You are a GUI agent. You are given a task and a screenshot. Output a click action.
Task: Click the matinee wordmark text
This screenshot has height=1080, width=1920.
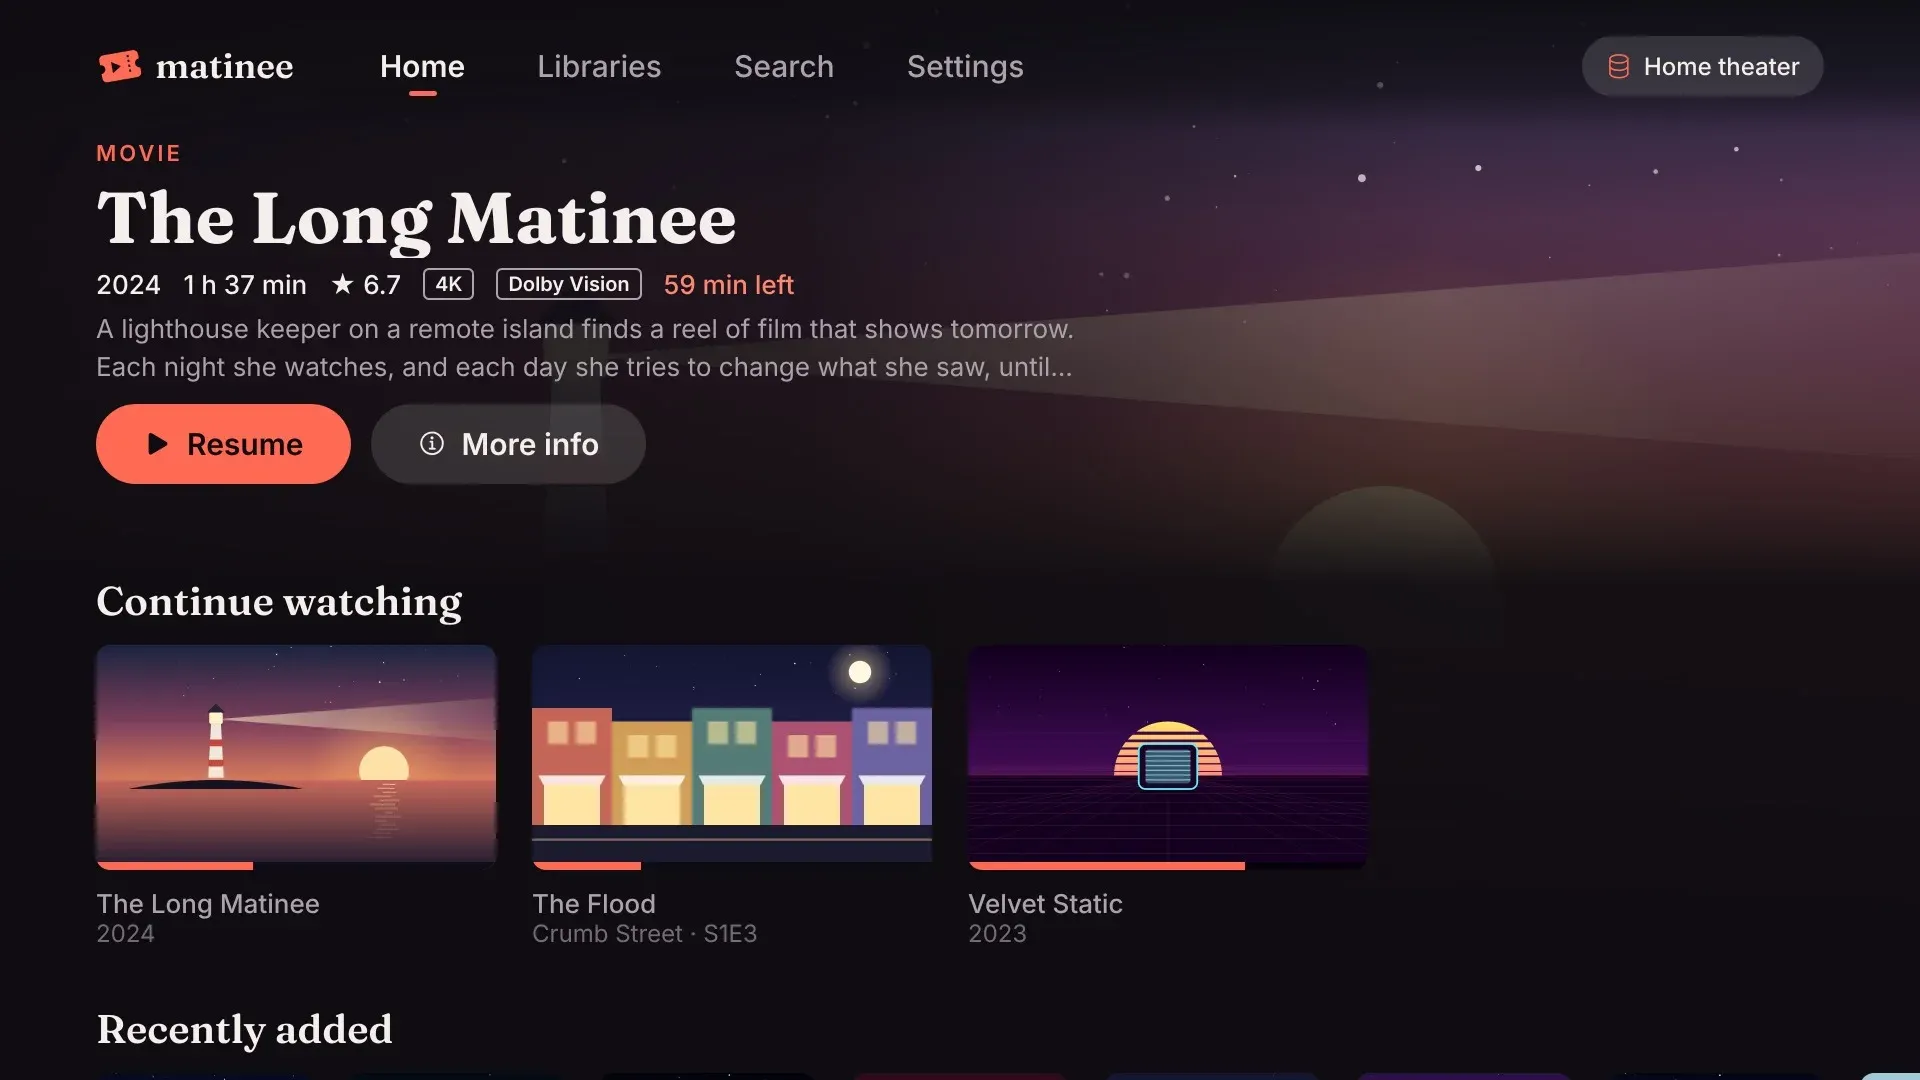click(224, 67)
